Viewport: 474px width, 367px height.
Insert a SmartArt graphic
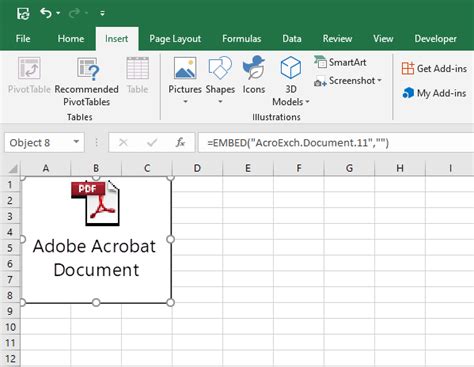tap(340, 62)
